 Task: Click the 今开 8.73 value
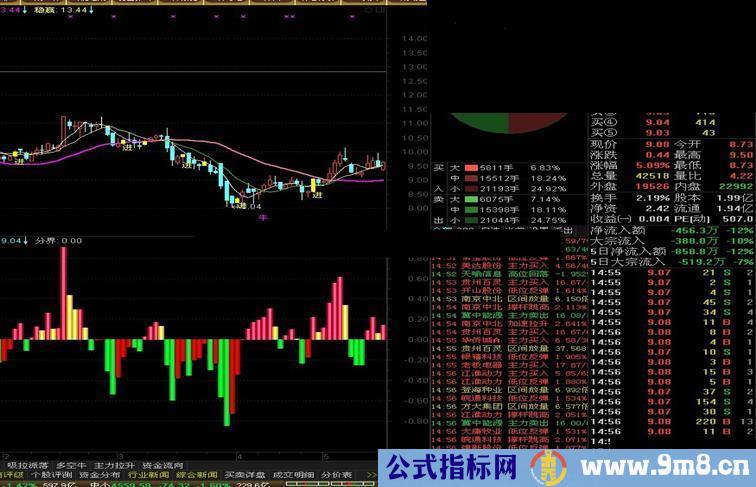tap(742, 144)
